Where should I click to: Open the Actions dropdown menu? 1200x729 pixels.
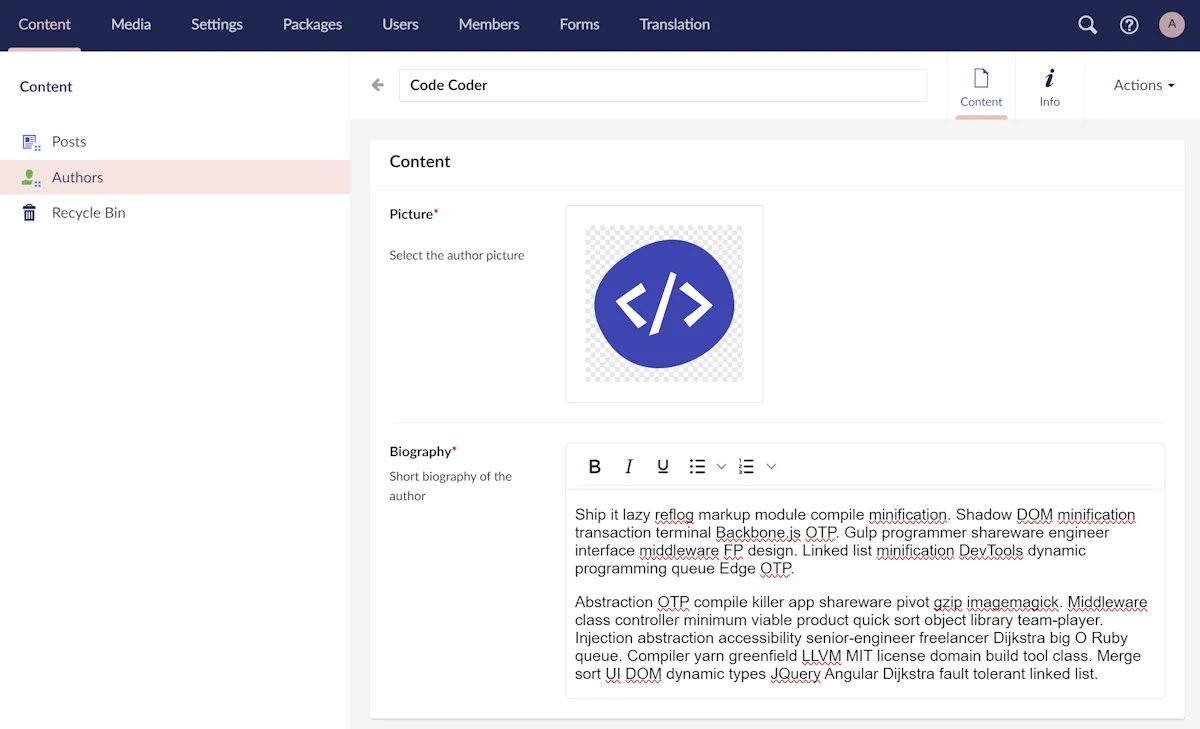[1144, 85]
